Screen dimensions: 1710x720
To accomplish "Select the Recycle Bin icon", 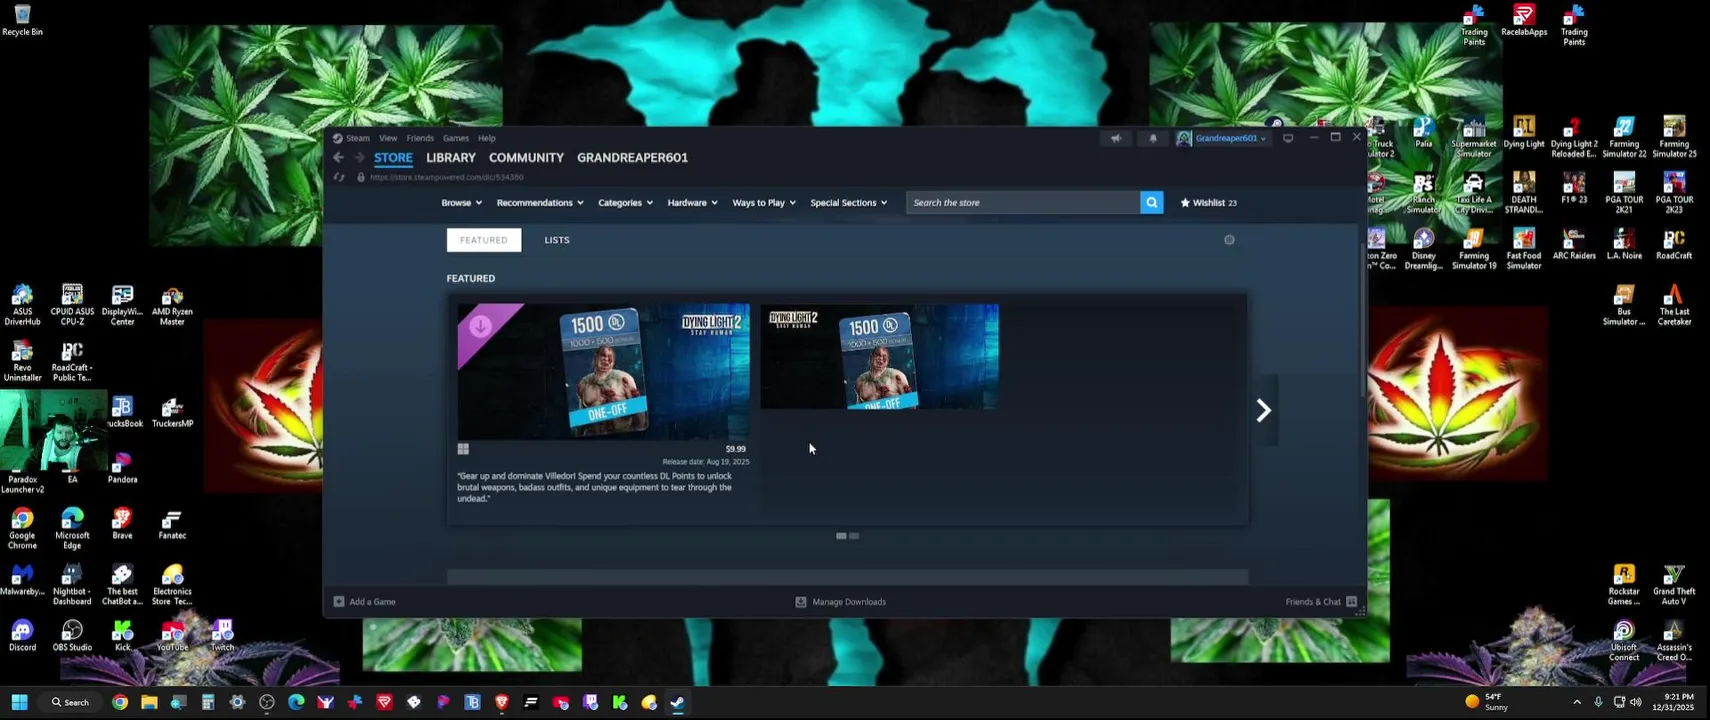I will pyautogui.click(x=22, y=20).
